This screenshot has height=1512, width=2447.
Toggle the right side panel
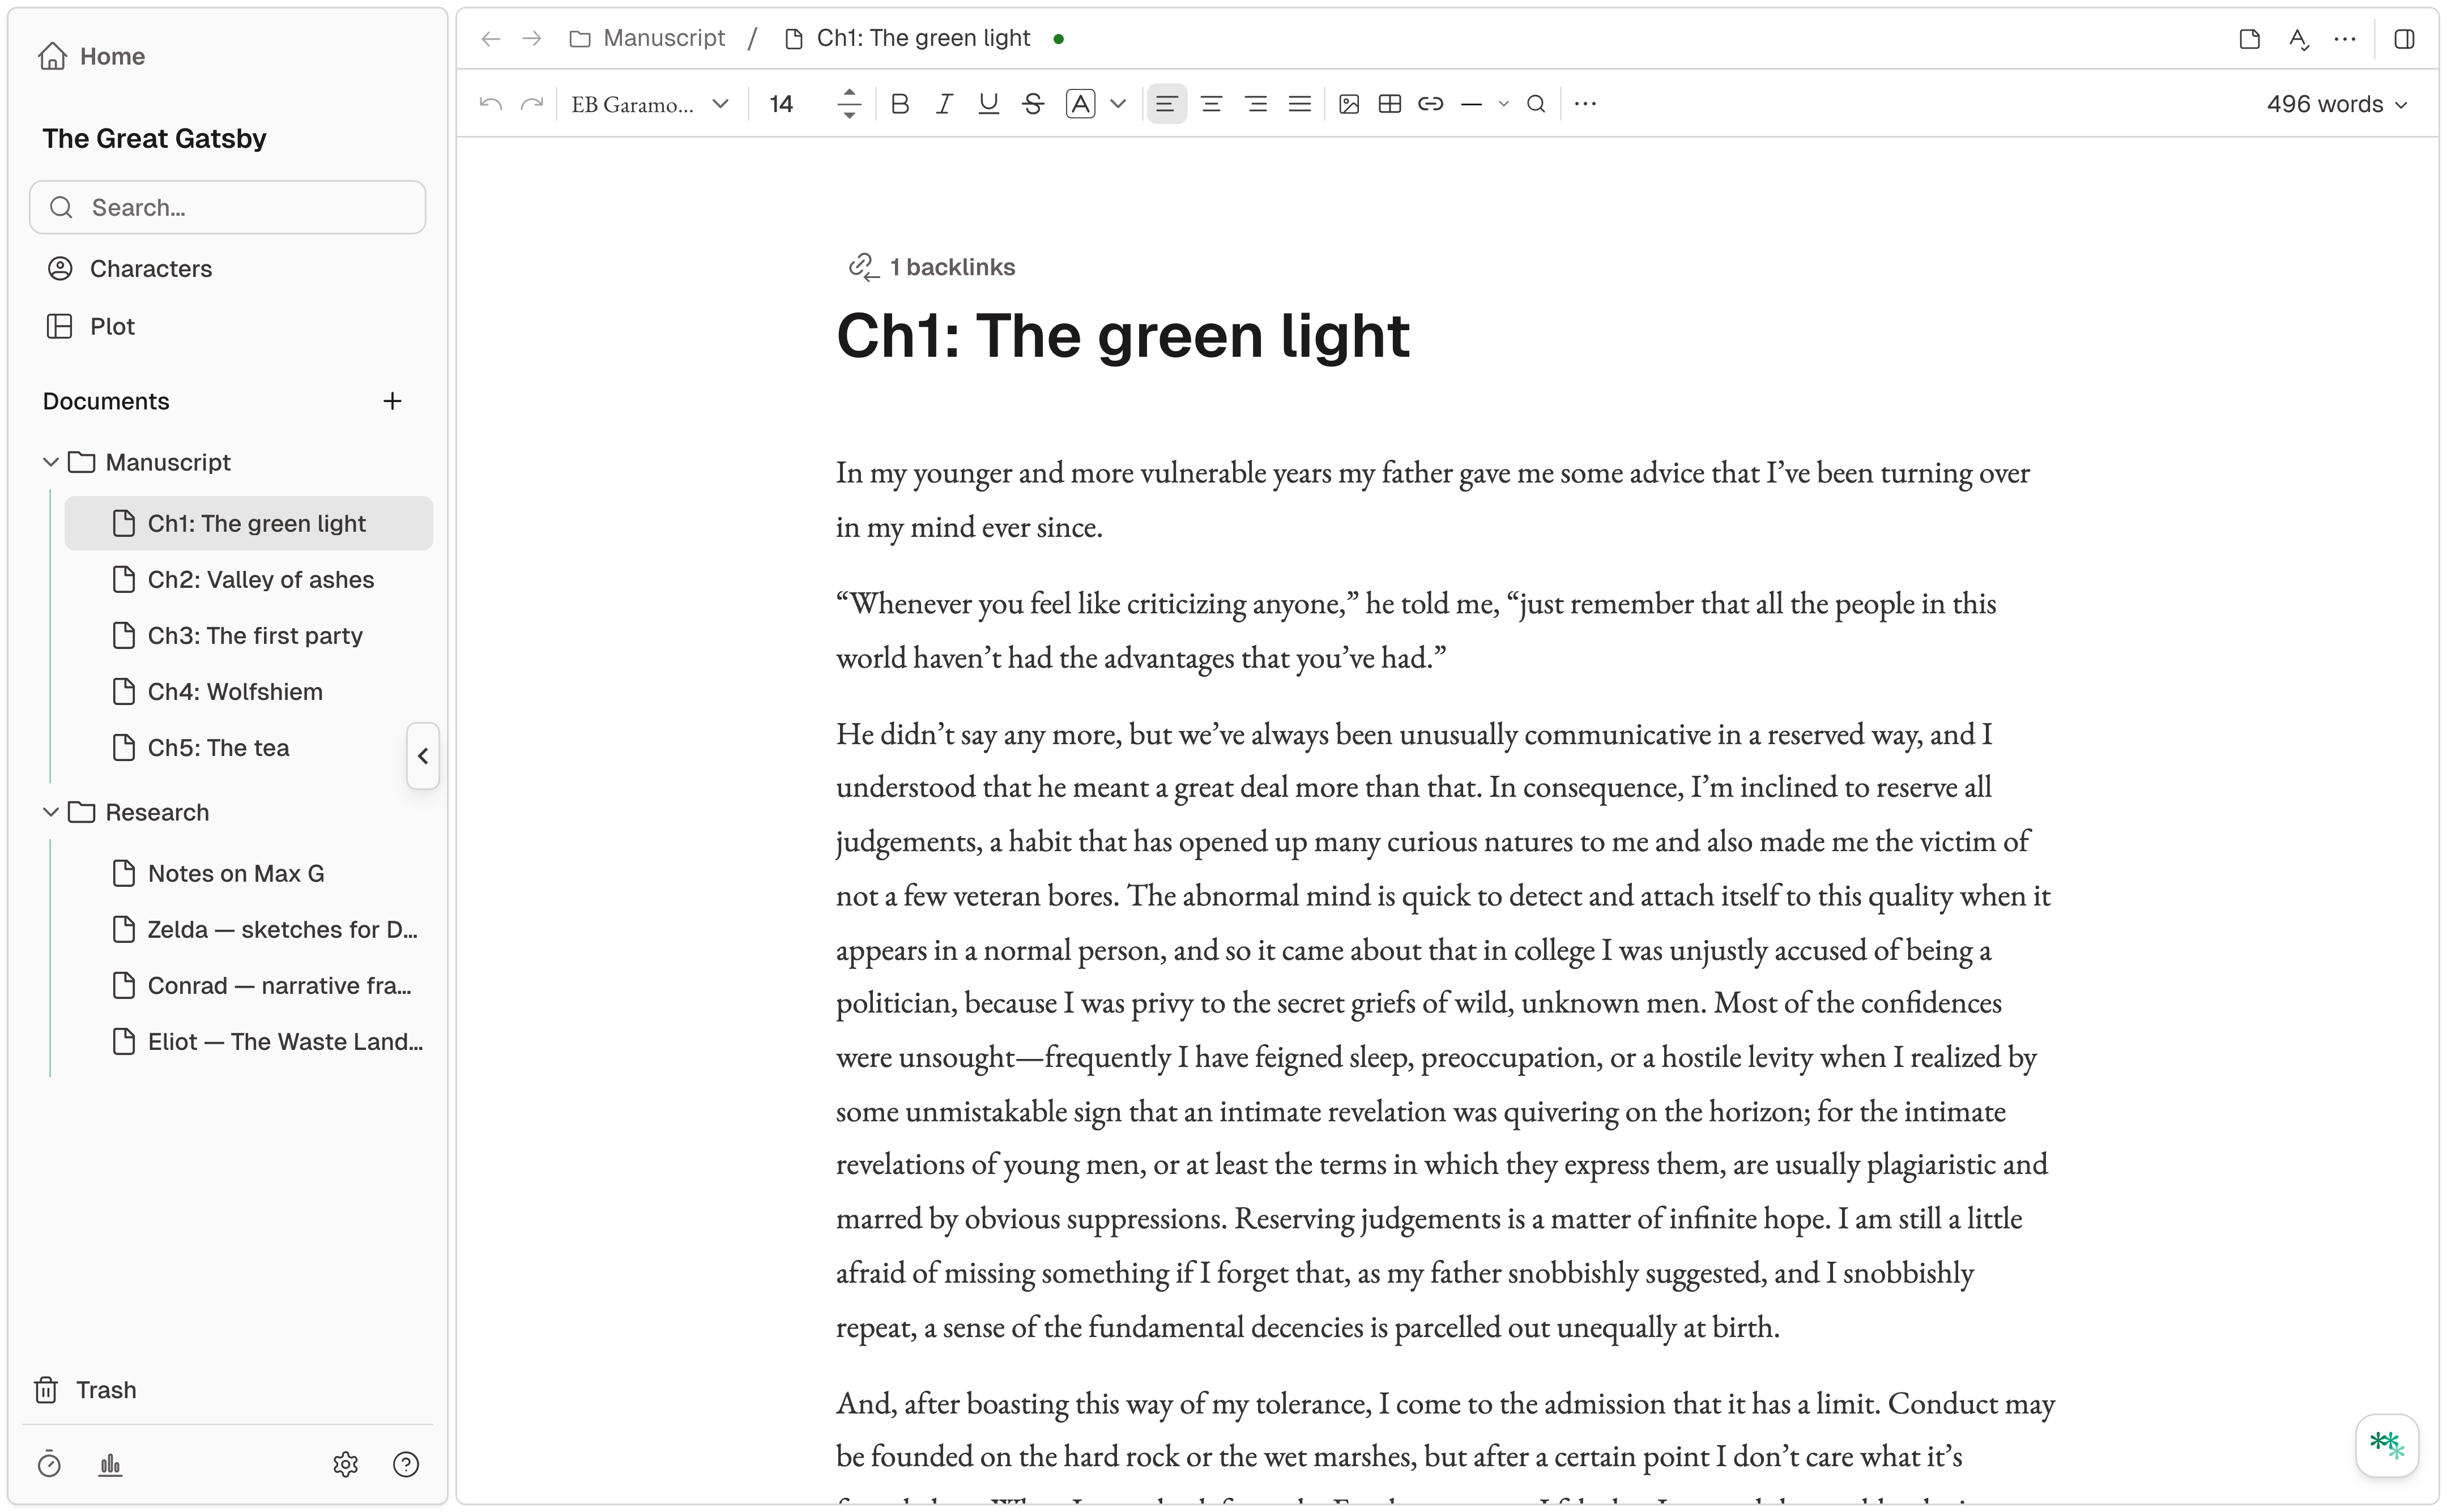pyautogui.click(x=2404, y=39)
